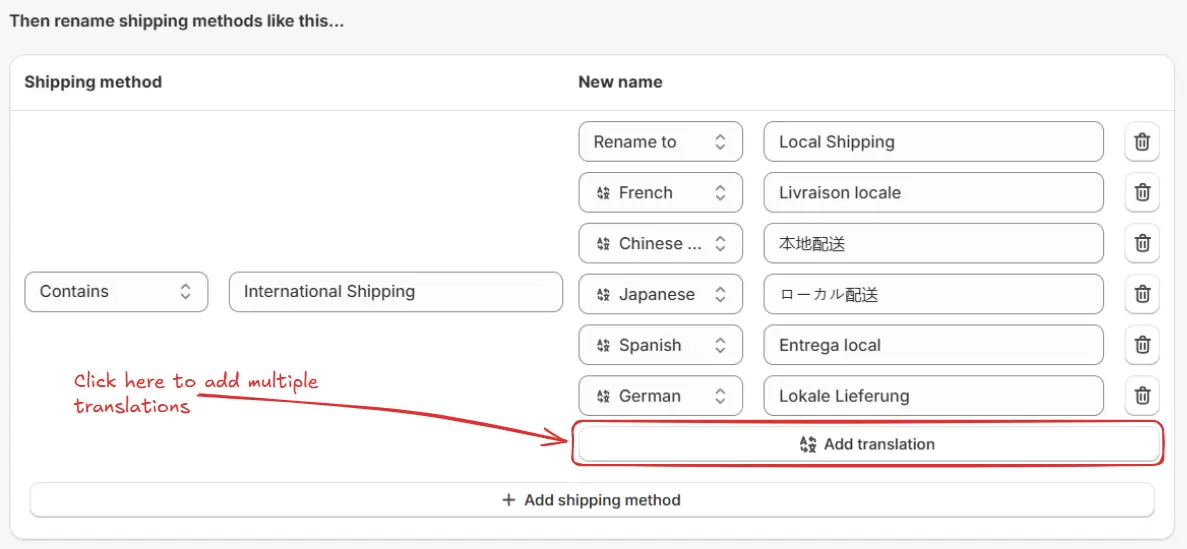The image size is (1187, 549).
Task: Open the Rename to dropdown
Action: click(660, 142)
